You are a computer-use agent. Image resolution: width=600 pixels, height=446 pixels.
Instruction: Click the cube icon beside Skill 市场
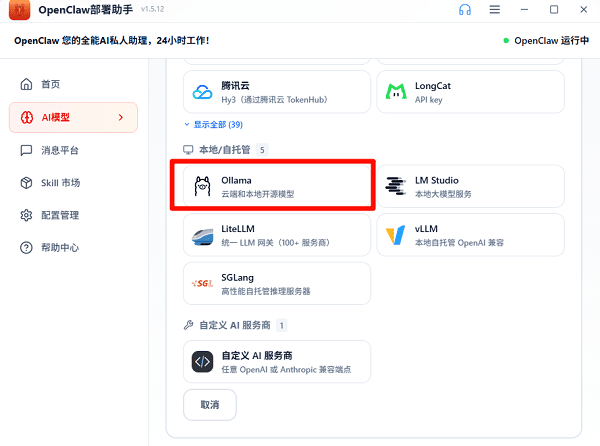26,183
